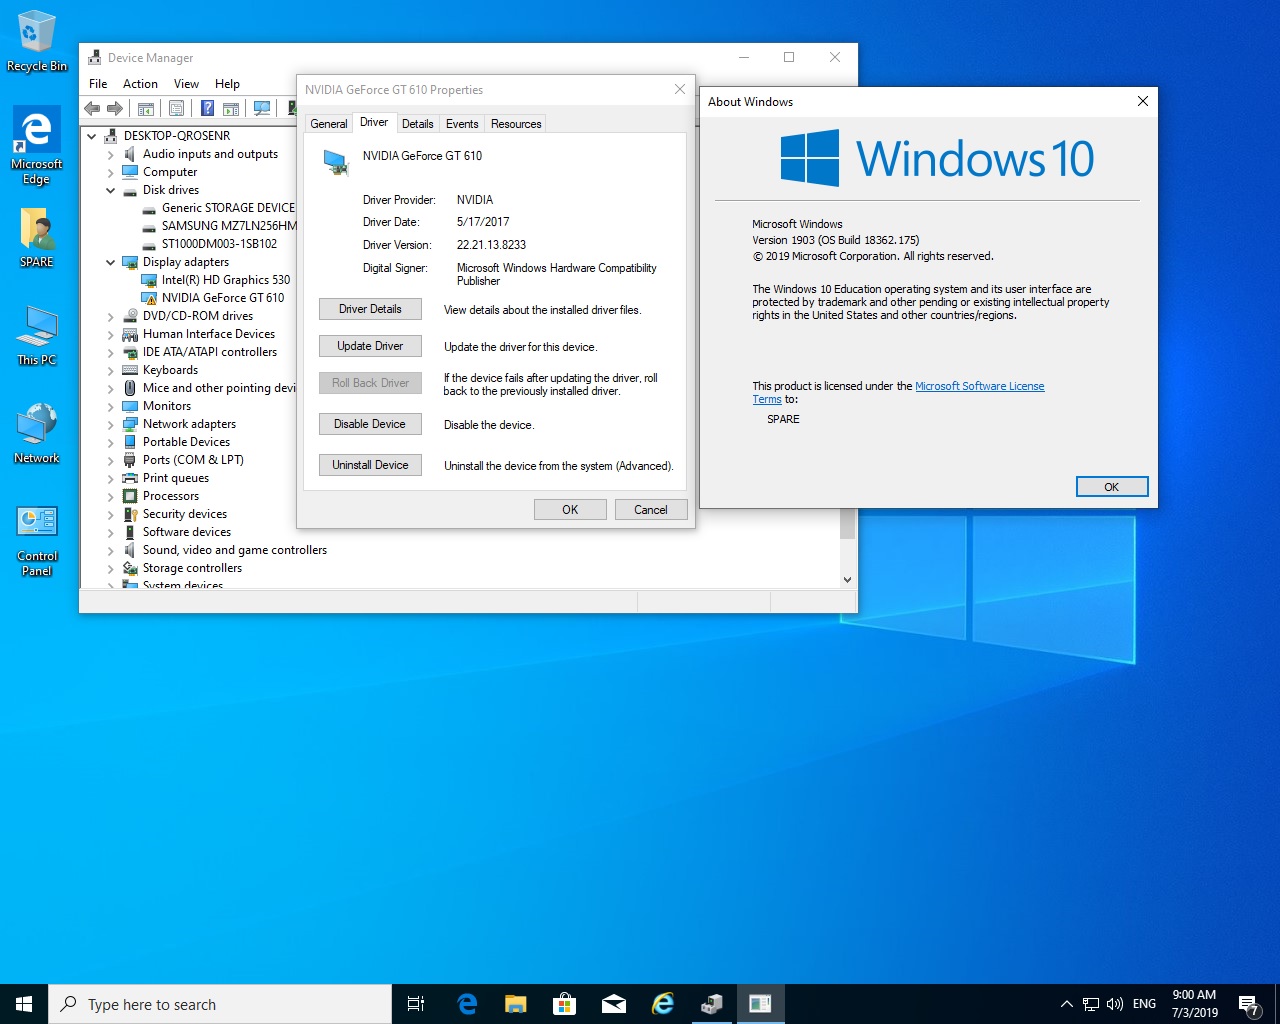Select the Network desktop icon
The height and width of the screenshot is (1024, 1280).
click(37, 433)
